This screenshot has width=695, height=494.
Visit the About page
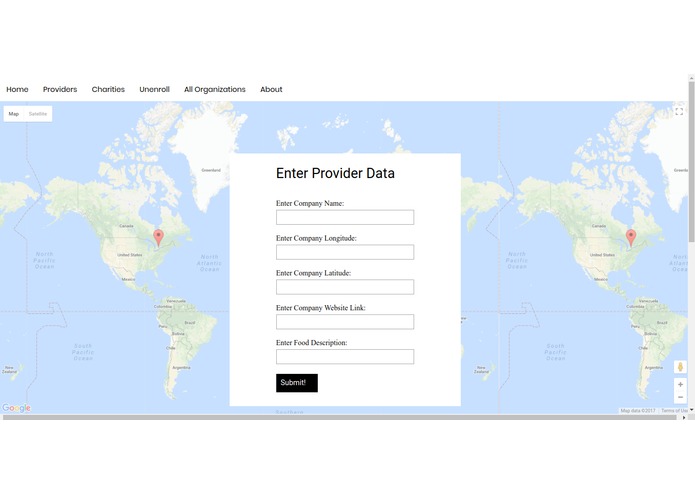click(271, 89)
